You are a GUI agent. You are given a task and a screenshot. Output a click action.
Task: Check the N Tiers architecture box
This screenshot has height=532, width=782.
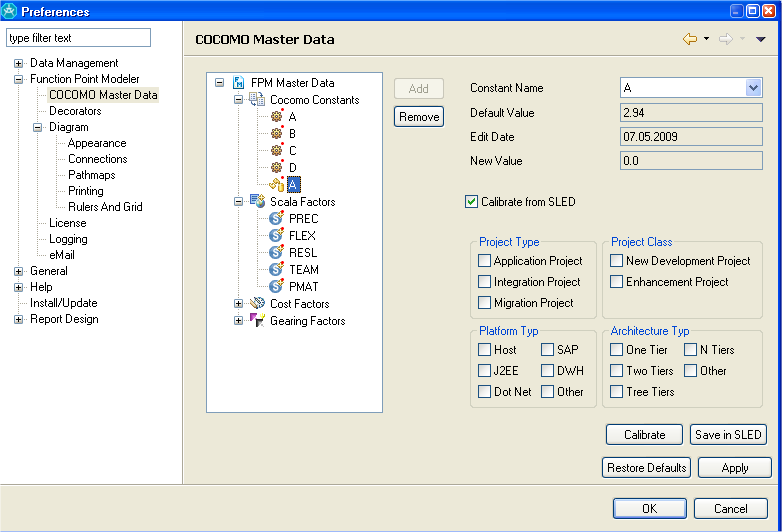690,349
